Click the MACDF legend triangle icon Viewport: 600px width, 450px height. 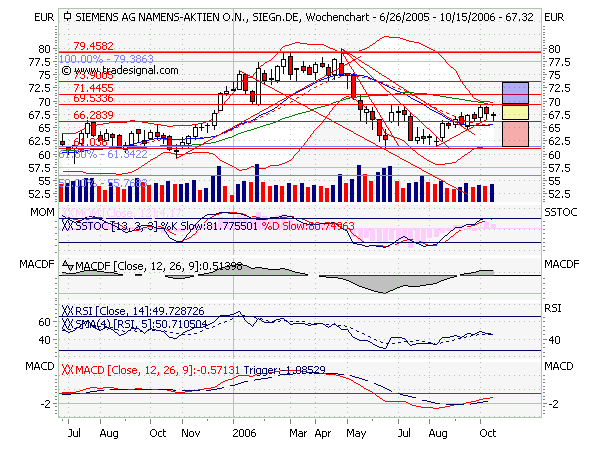click(68, 265)
